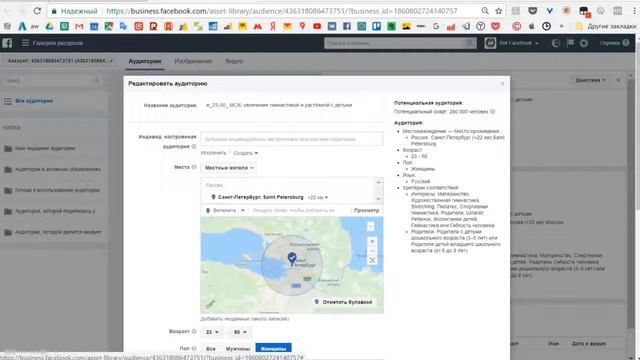Open the Gmail bookmark icon

point(79,27)
